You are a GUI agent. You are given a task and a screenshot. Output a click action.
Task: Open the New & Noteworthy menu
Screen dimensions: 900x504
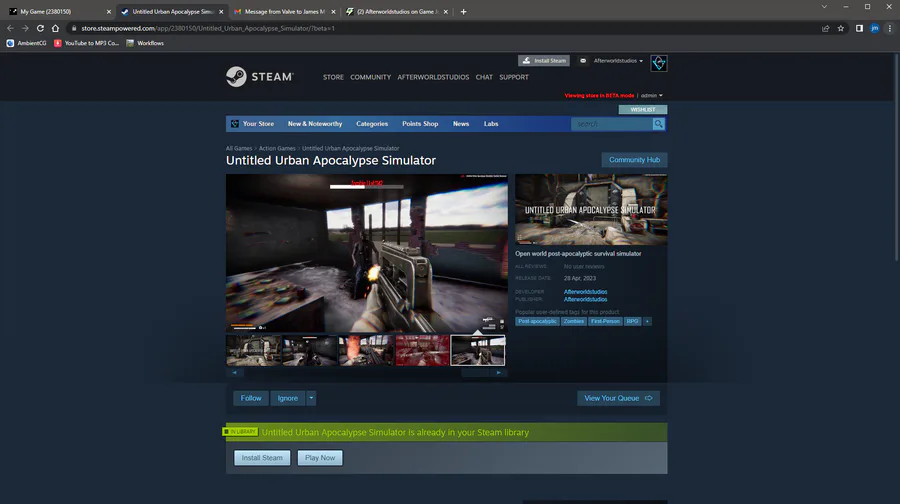point(315,124)
